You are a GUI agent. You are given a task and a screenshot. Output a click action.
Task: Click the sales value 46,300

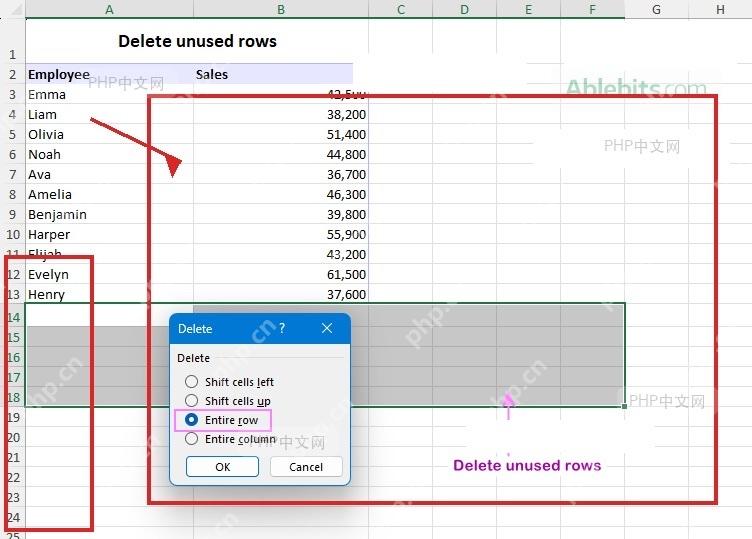(x=281, y=194)
